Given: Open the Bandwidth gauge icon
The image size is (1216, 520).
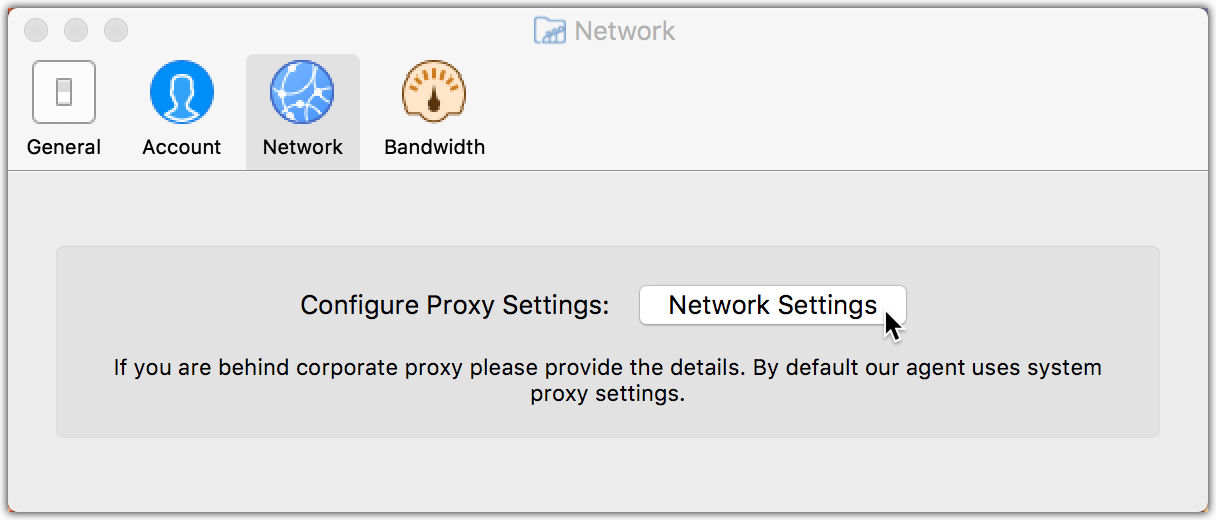Looking at the screenshot, I should [434, 92].
